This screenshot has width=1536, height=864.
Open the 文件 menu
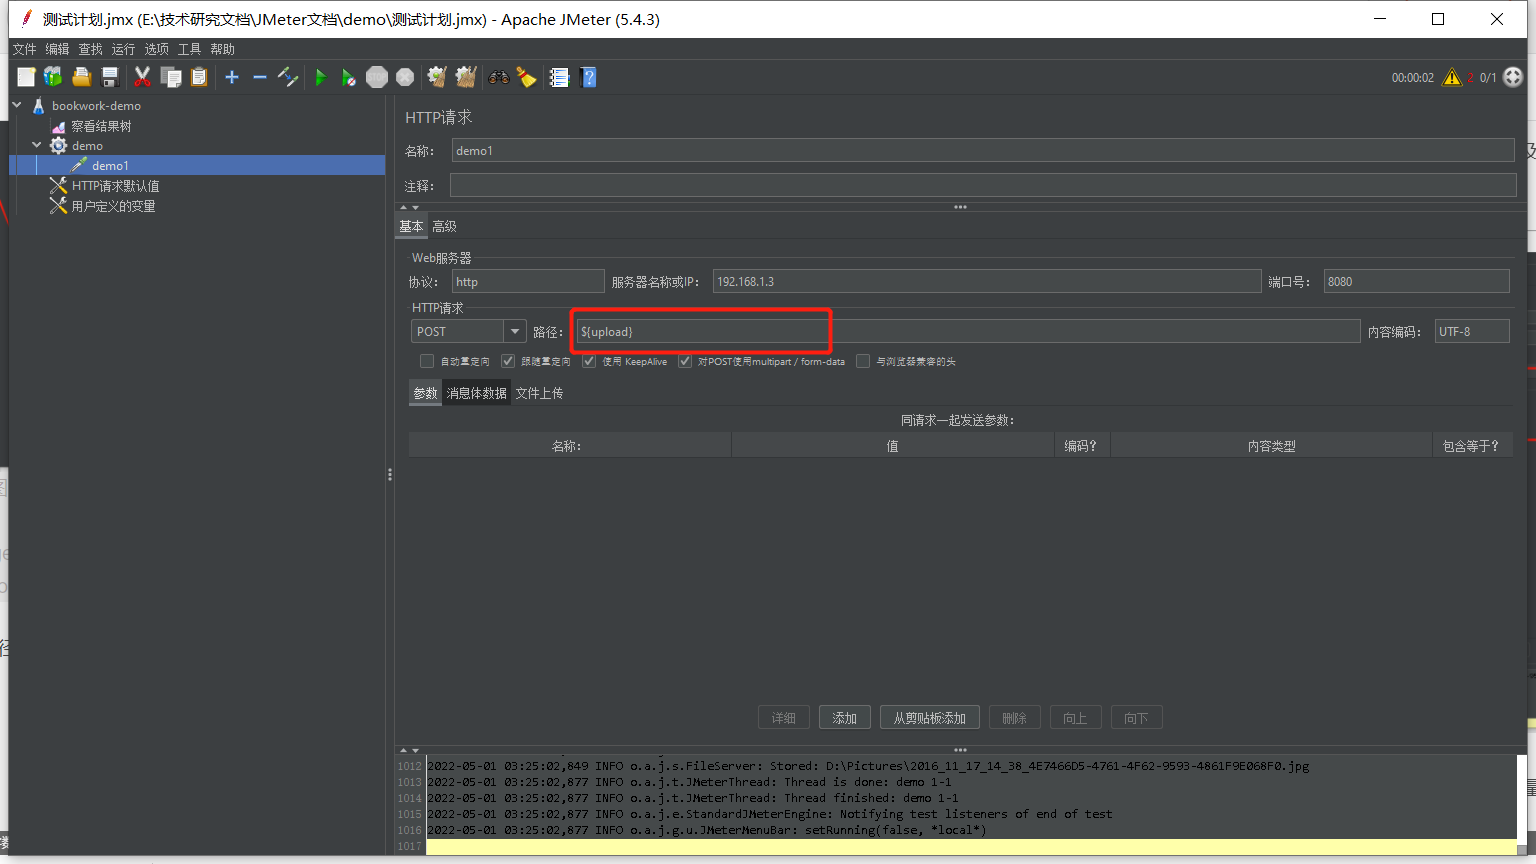click(x=24, y=49)
